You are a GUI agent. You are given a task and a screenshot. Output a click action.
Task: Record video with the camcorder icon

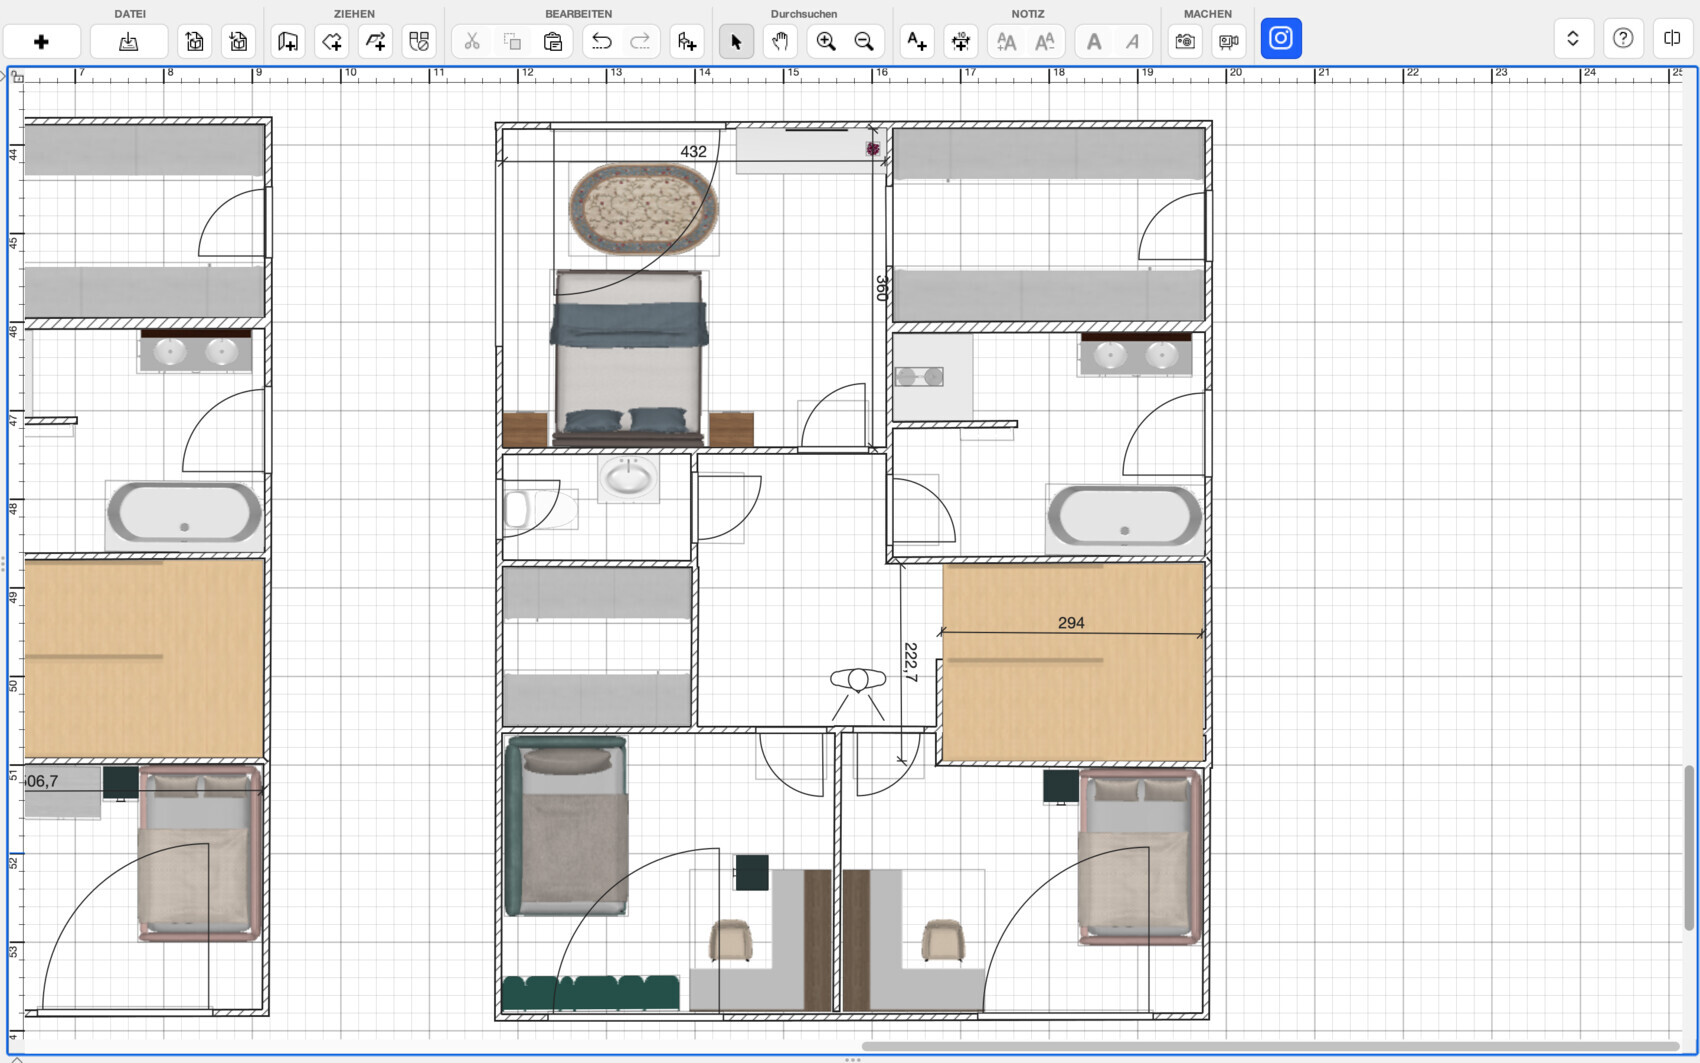click(1228, 42)
